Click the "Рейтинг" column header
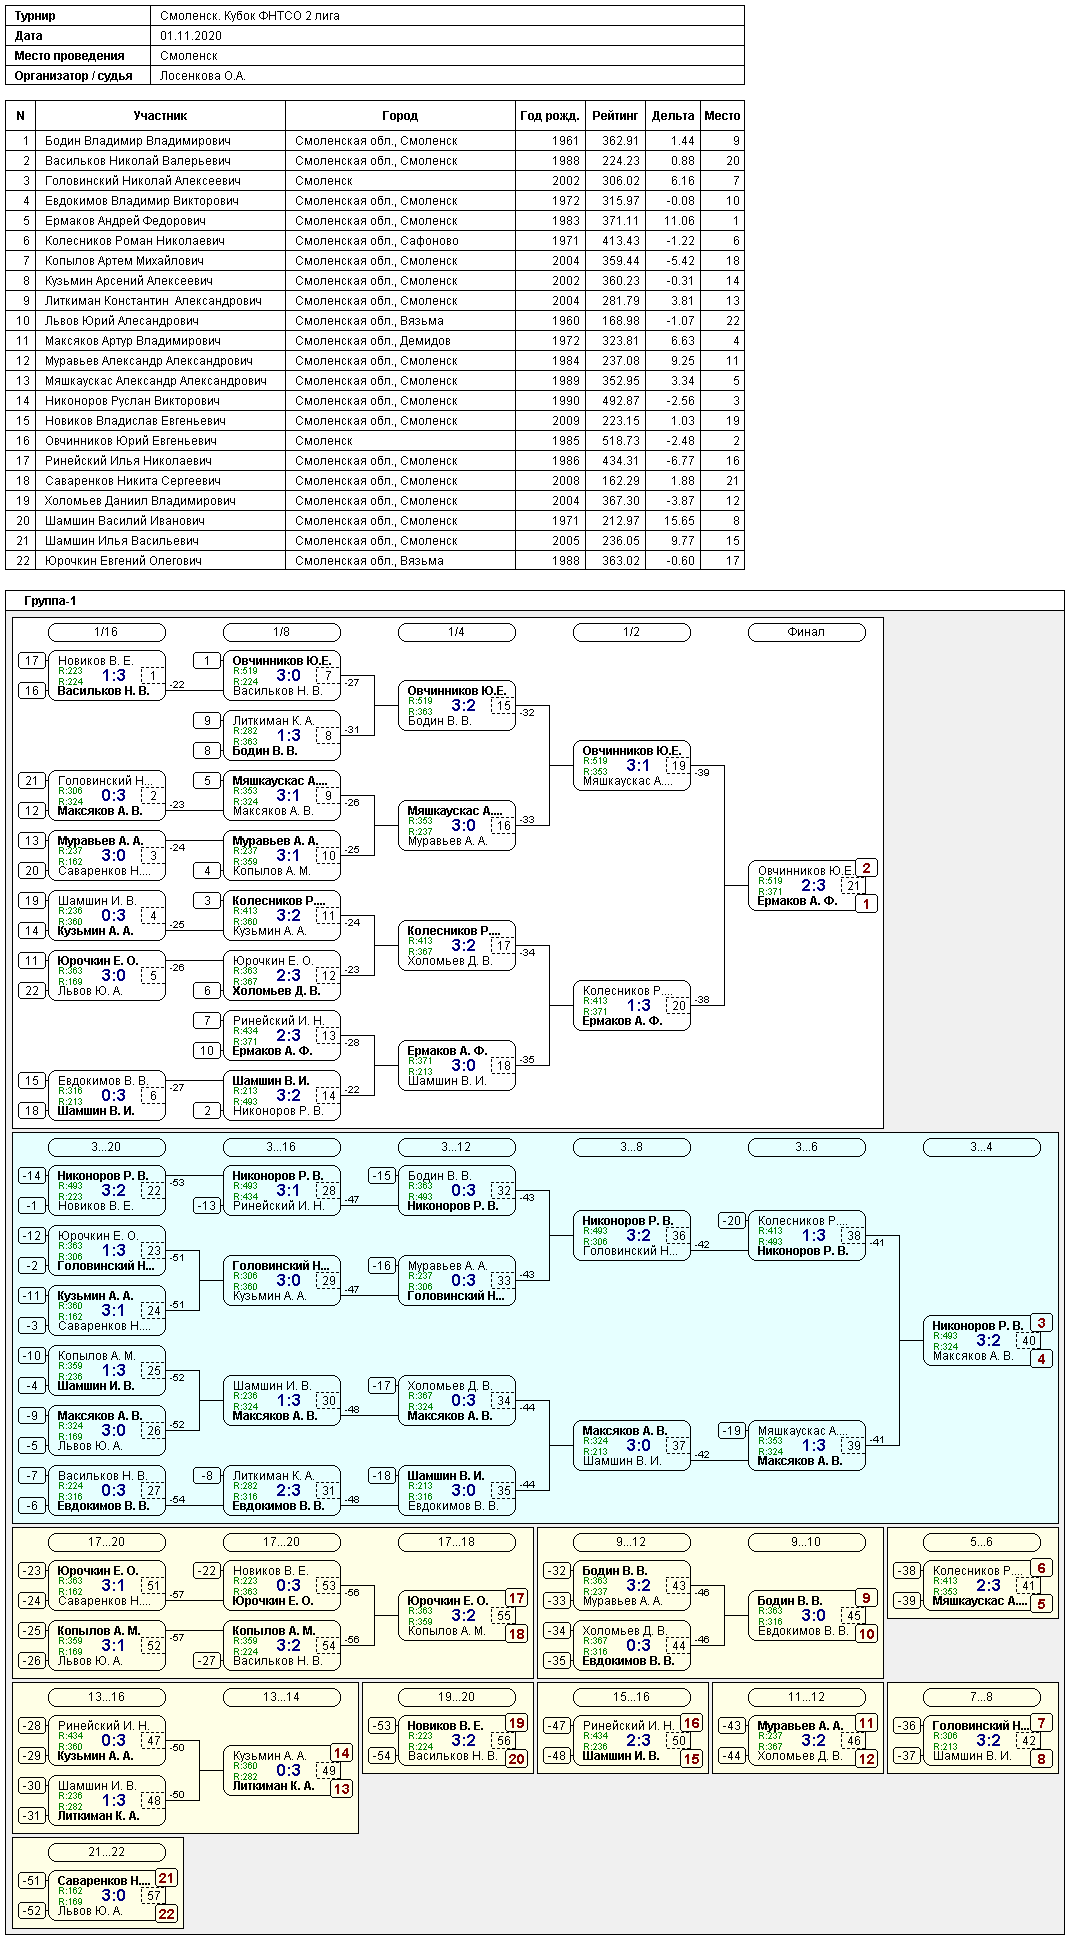The width and height of the screenshot is (1070, 1940). [614, 116]
